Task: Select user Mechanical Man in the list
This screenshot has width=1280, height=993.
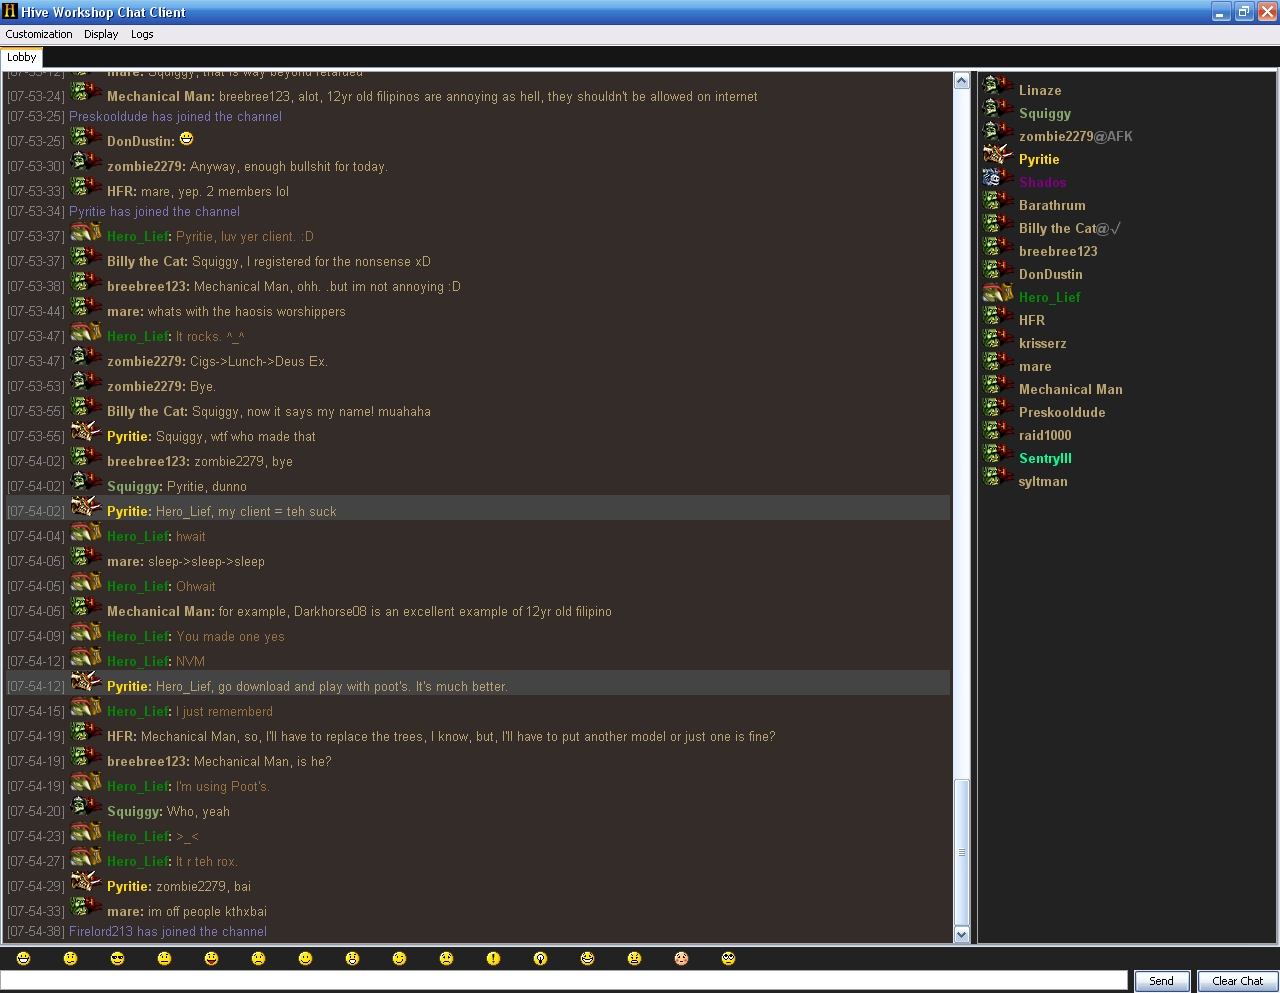Action: 1071,389
